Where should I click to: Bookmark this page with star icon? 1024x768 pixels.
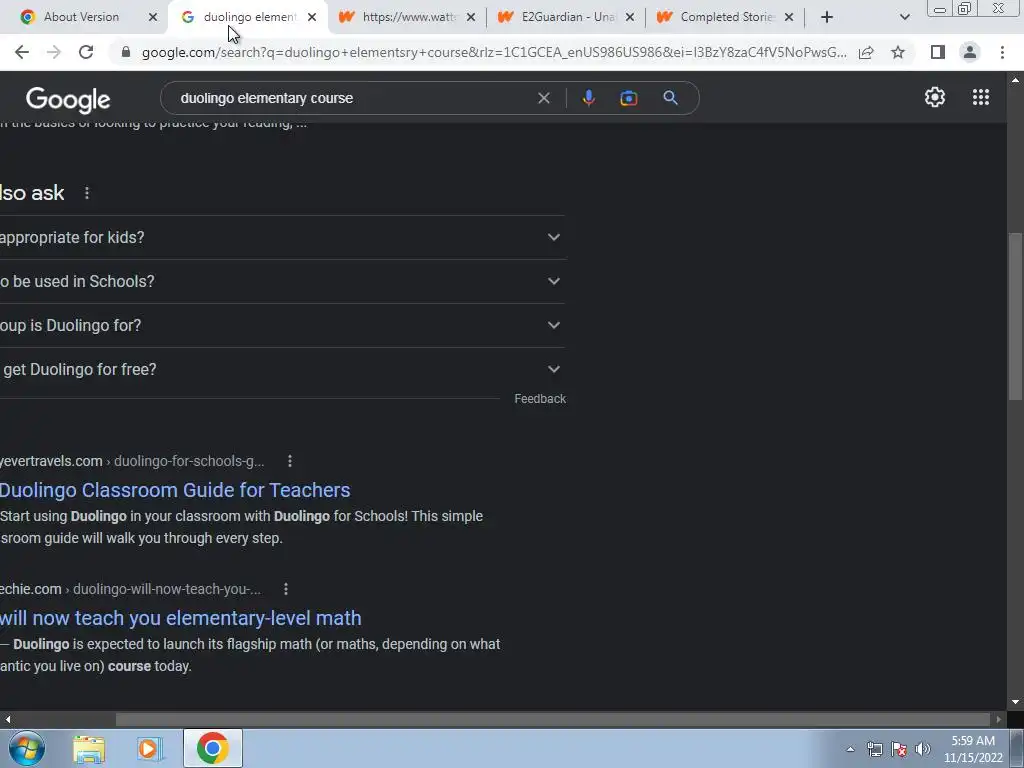[x=898, y=52]
